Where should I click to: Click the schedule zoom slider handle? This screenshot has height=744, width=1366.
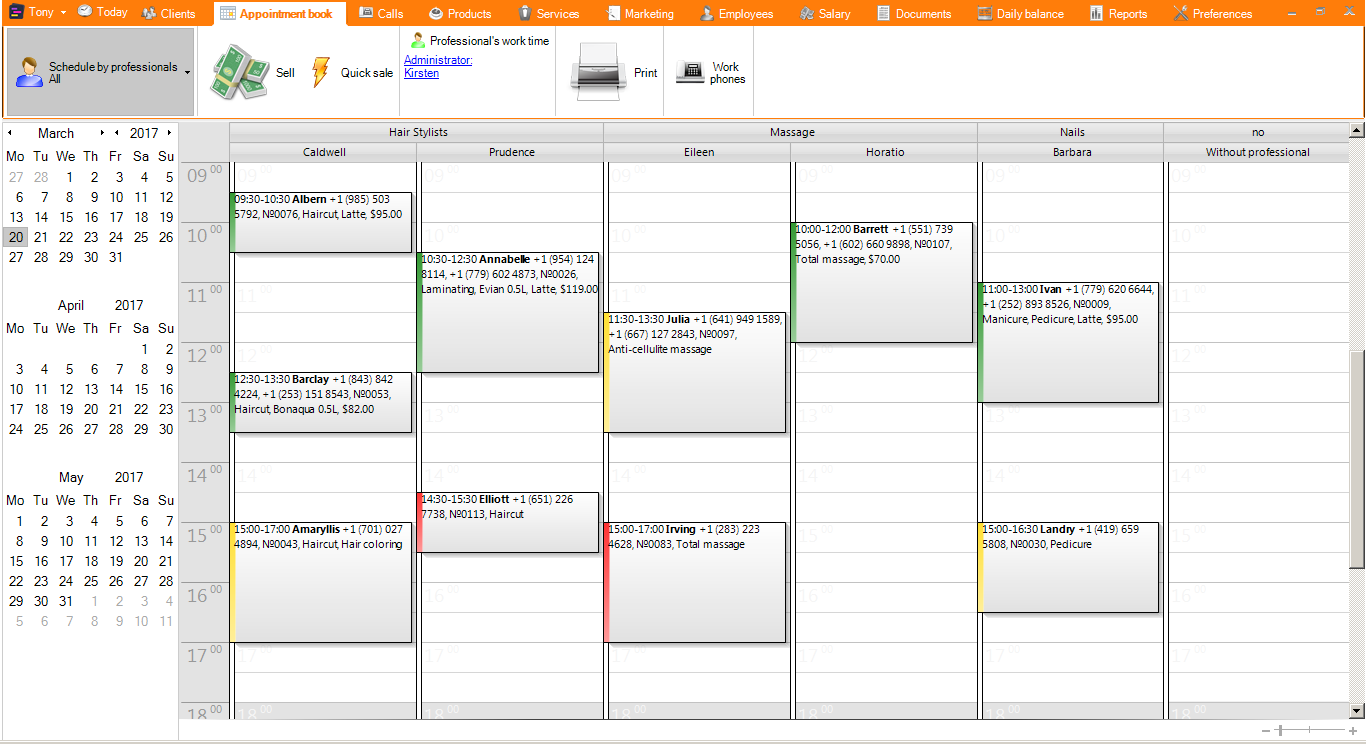tap(1280, 731)
